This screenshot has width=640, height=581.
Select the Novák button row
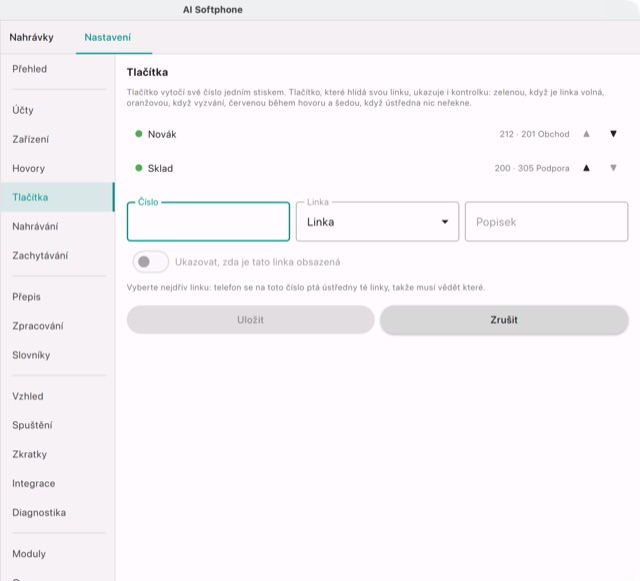point(377,134)
